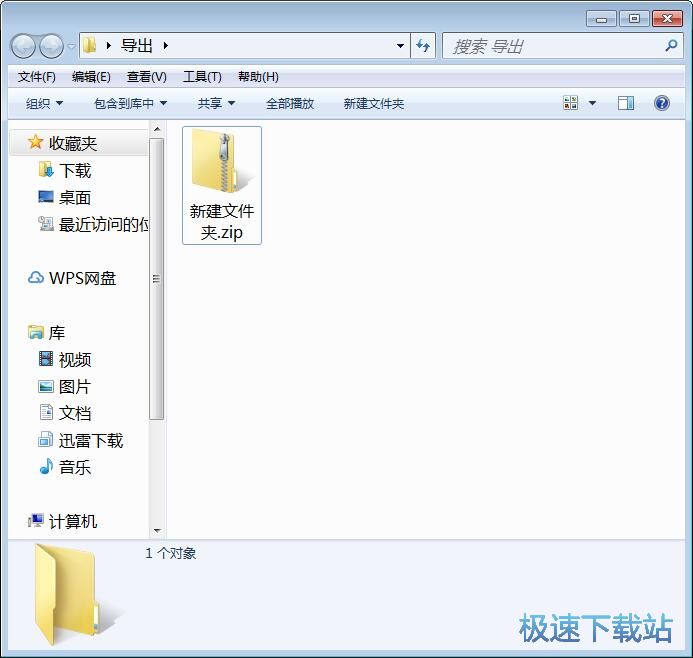Open the 编辑(E) menu
The image size is (693, 658).
pos(91,77)
